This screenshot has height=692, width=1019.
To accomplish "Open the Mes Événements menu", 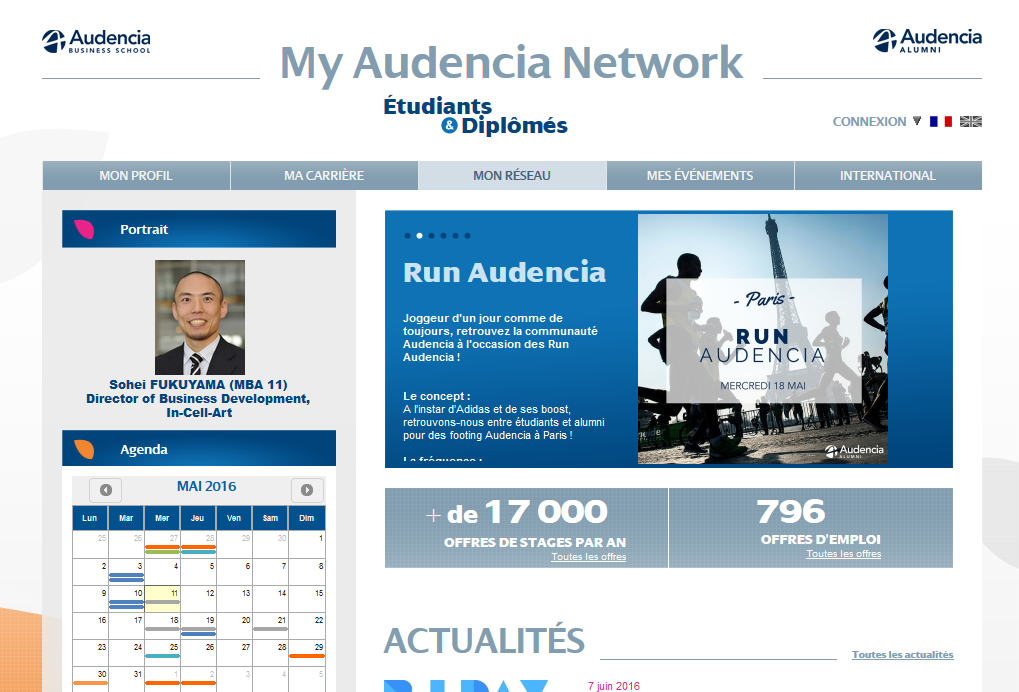I will coord(700,175).
